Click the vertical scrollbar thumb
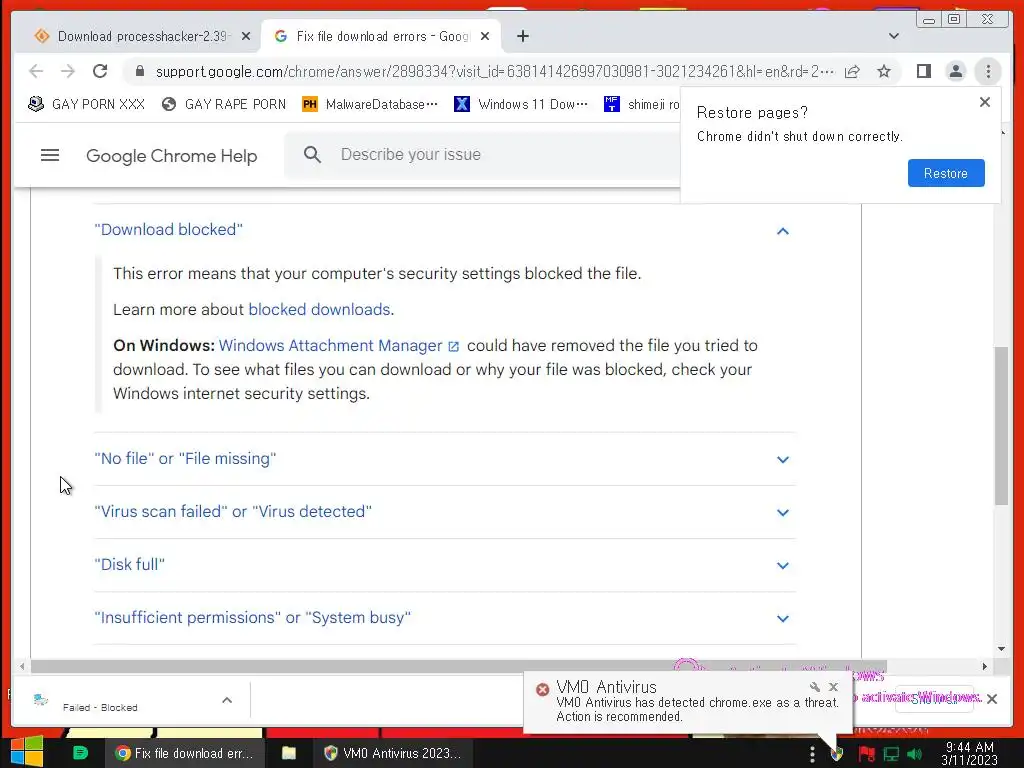The height and width of the screenshot is (768, 1024). pos(1001,425)
